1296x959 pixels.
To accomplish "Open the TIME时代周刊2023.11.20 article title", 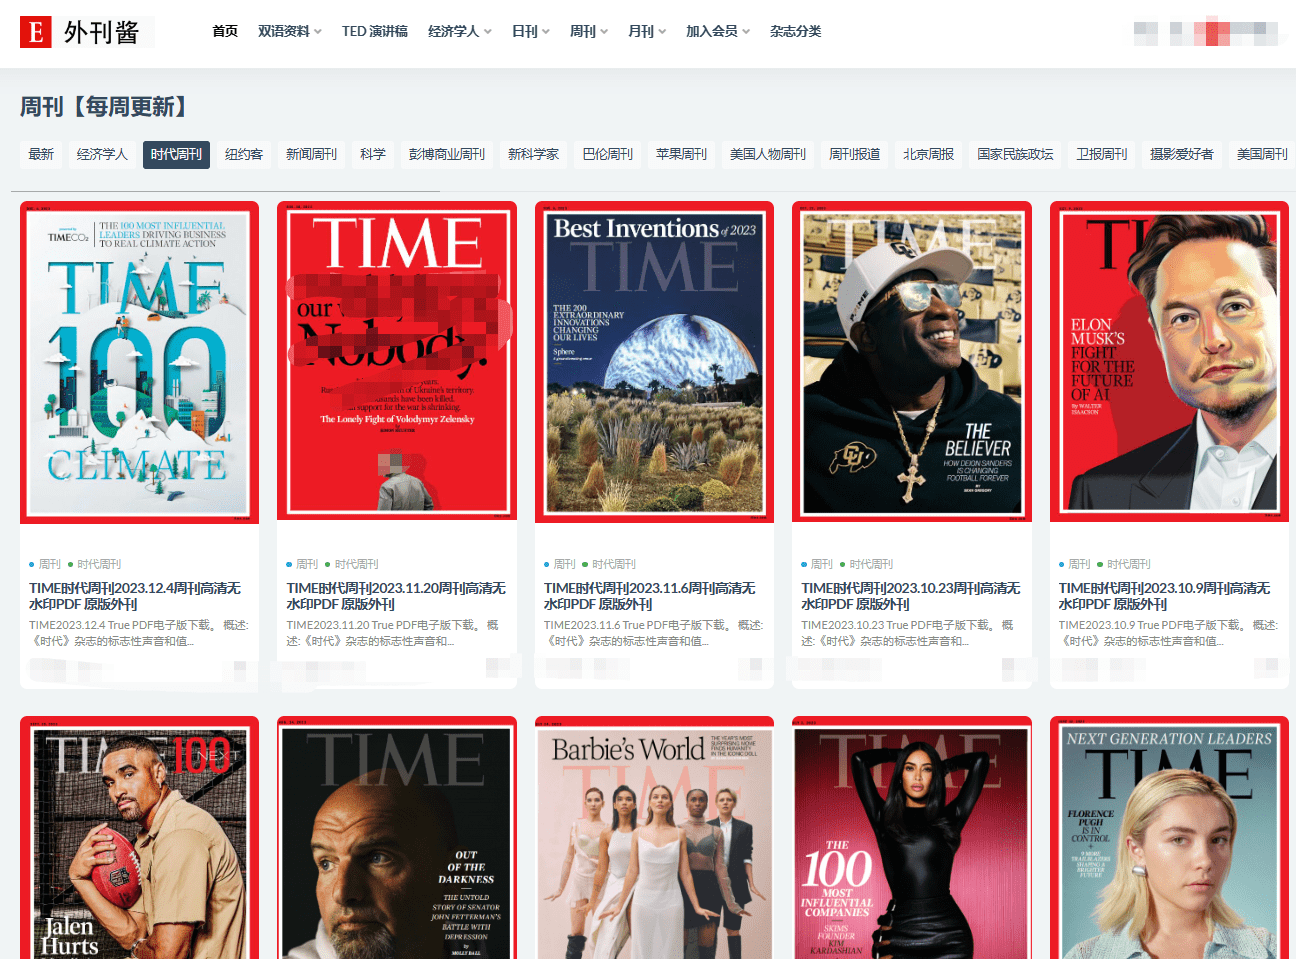I will pyautogui.click(x=396, y=596).
